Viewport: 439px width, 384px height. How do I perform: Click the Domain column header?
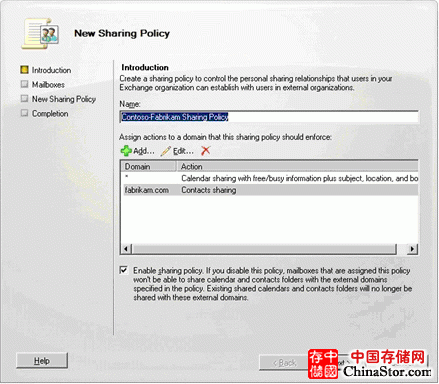pyautogui.click(x=149, y=166)
